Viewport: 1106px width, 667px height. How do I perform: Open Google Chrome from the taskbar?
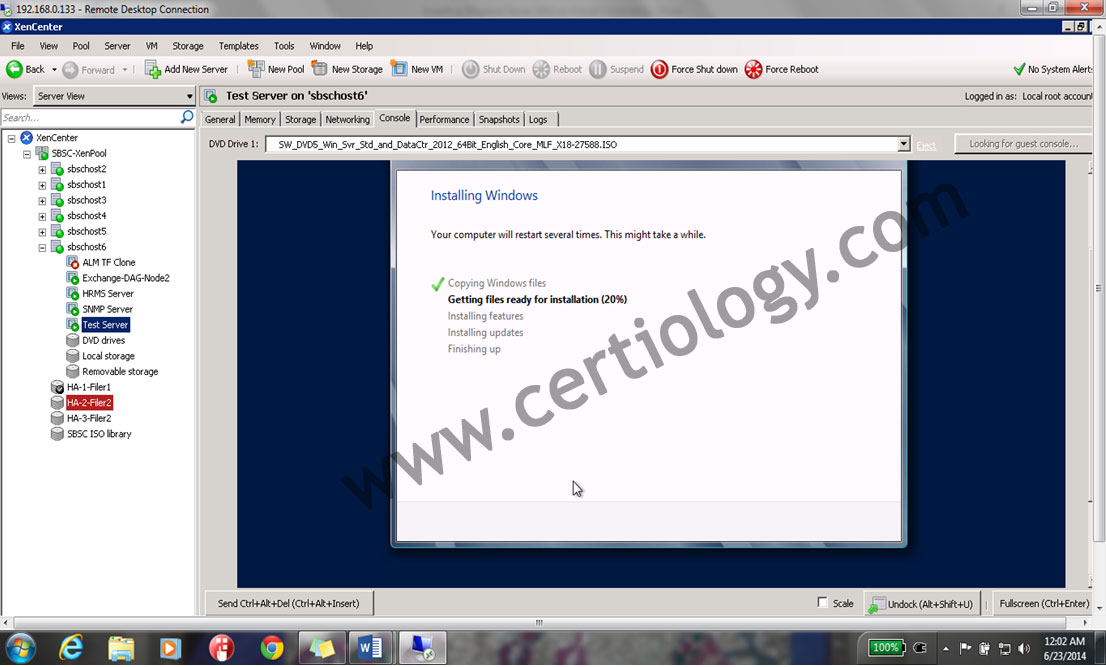272,647
